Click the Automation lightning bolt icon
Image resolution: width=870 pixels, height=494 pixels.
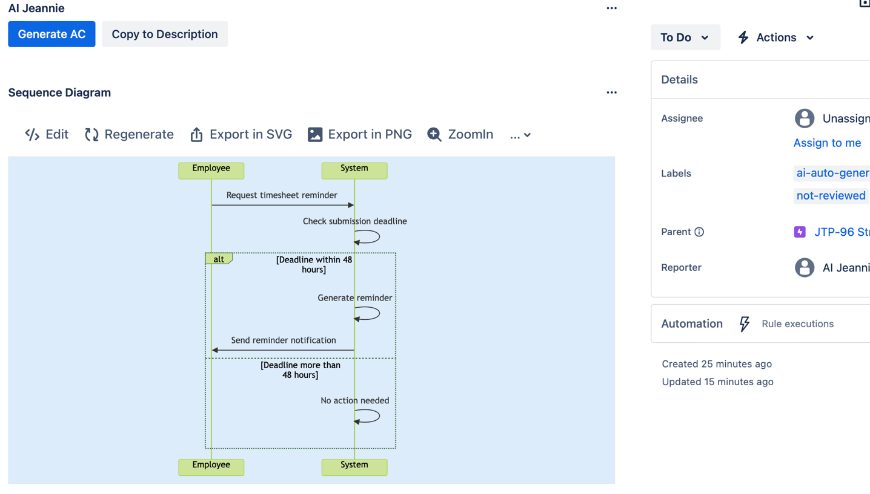744,324
